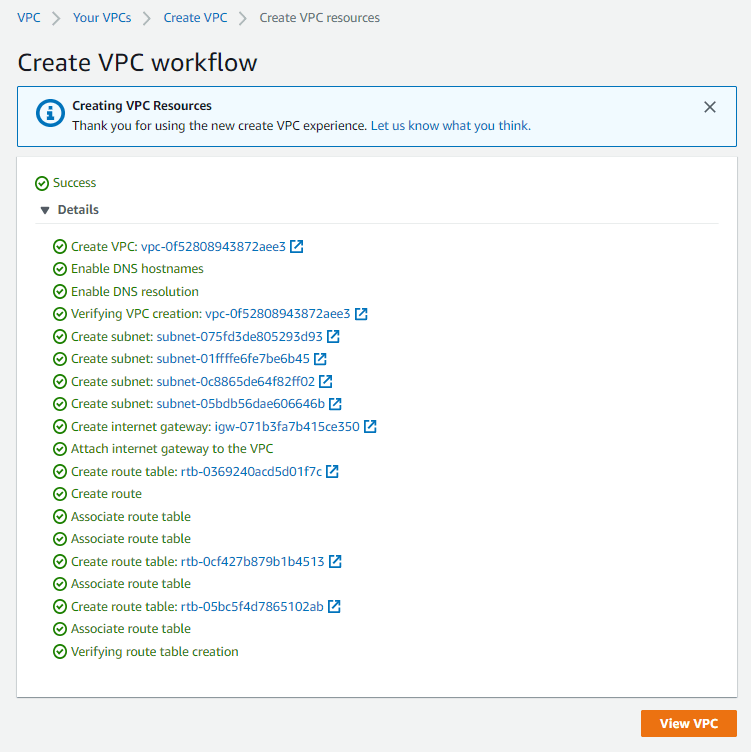Open vpc-0f52808943872aee3 link in Create VPC row
The height and width of the screenshot is (752, 751).
coord(213,247)
